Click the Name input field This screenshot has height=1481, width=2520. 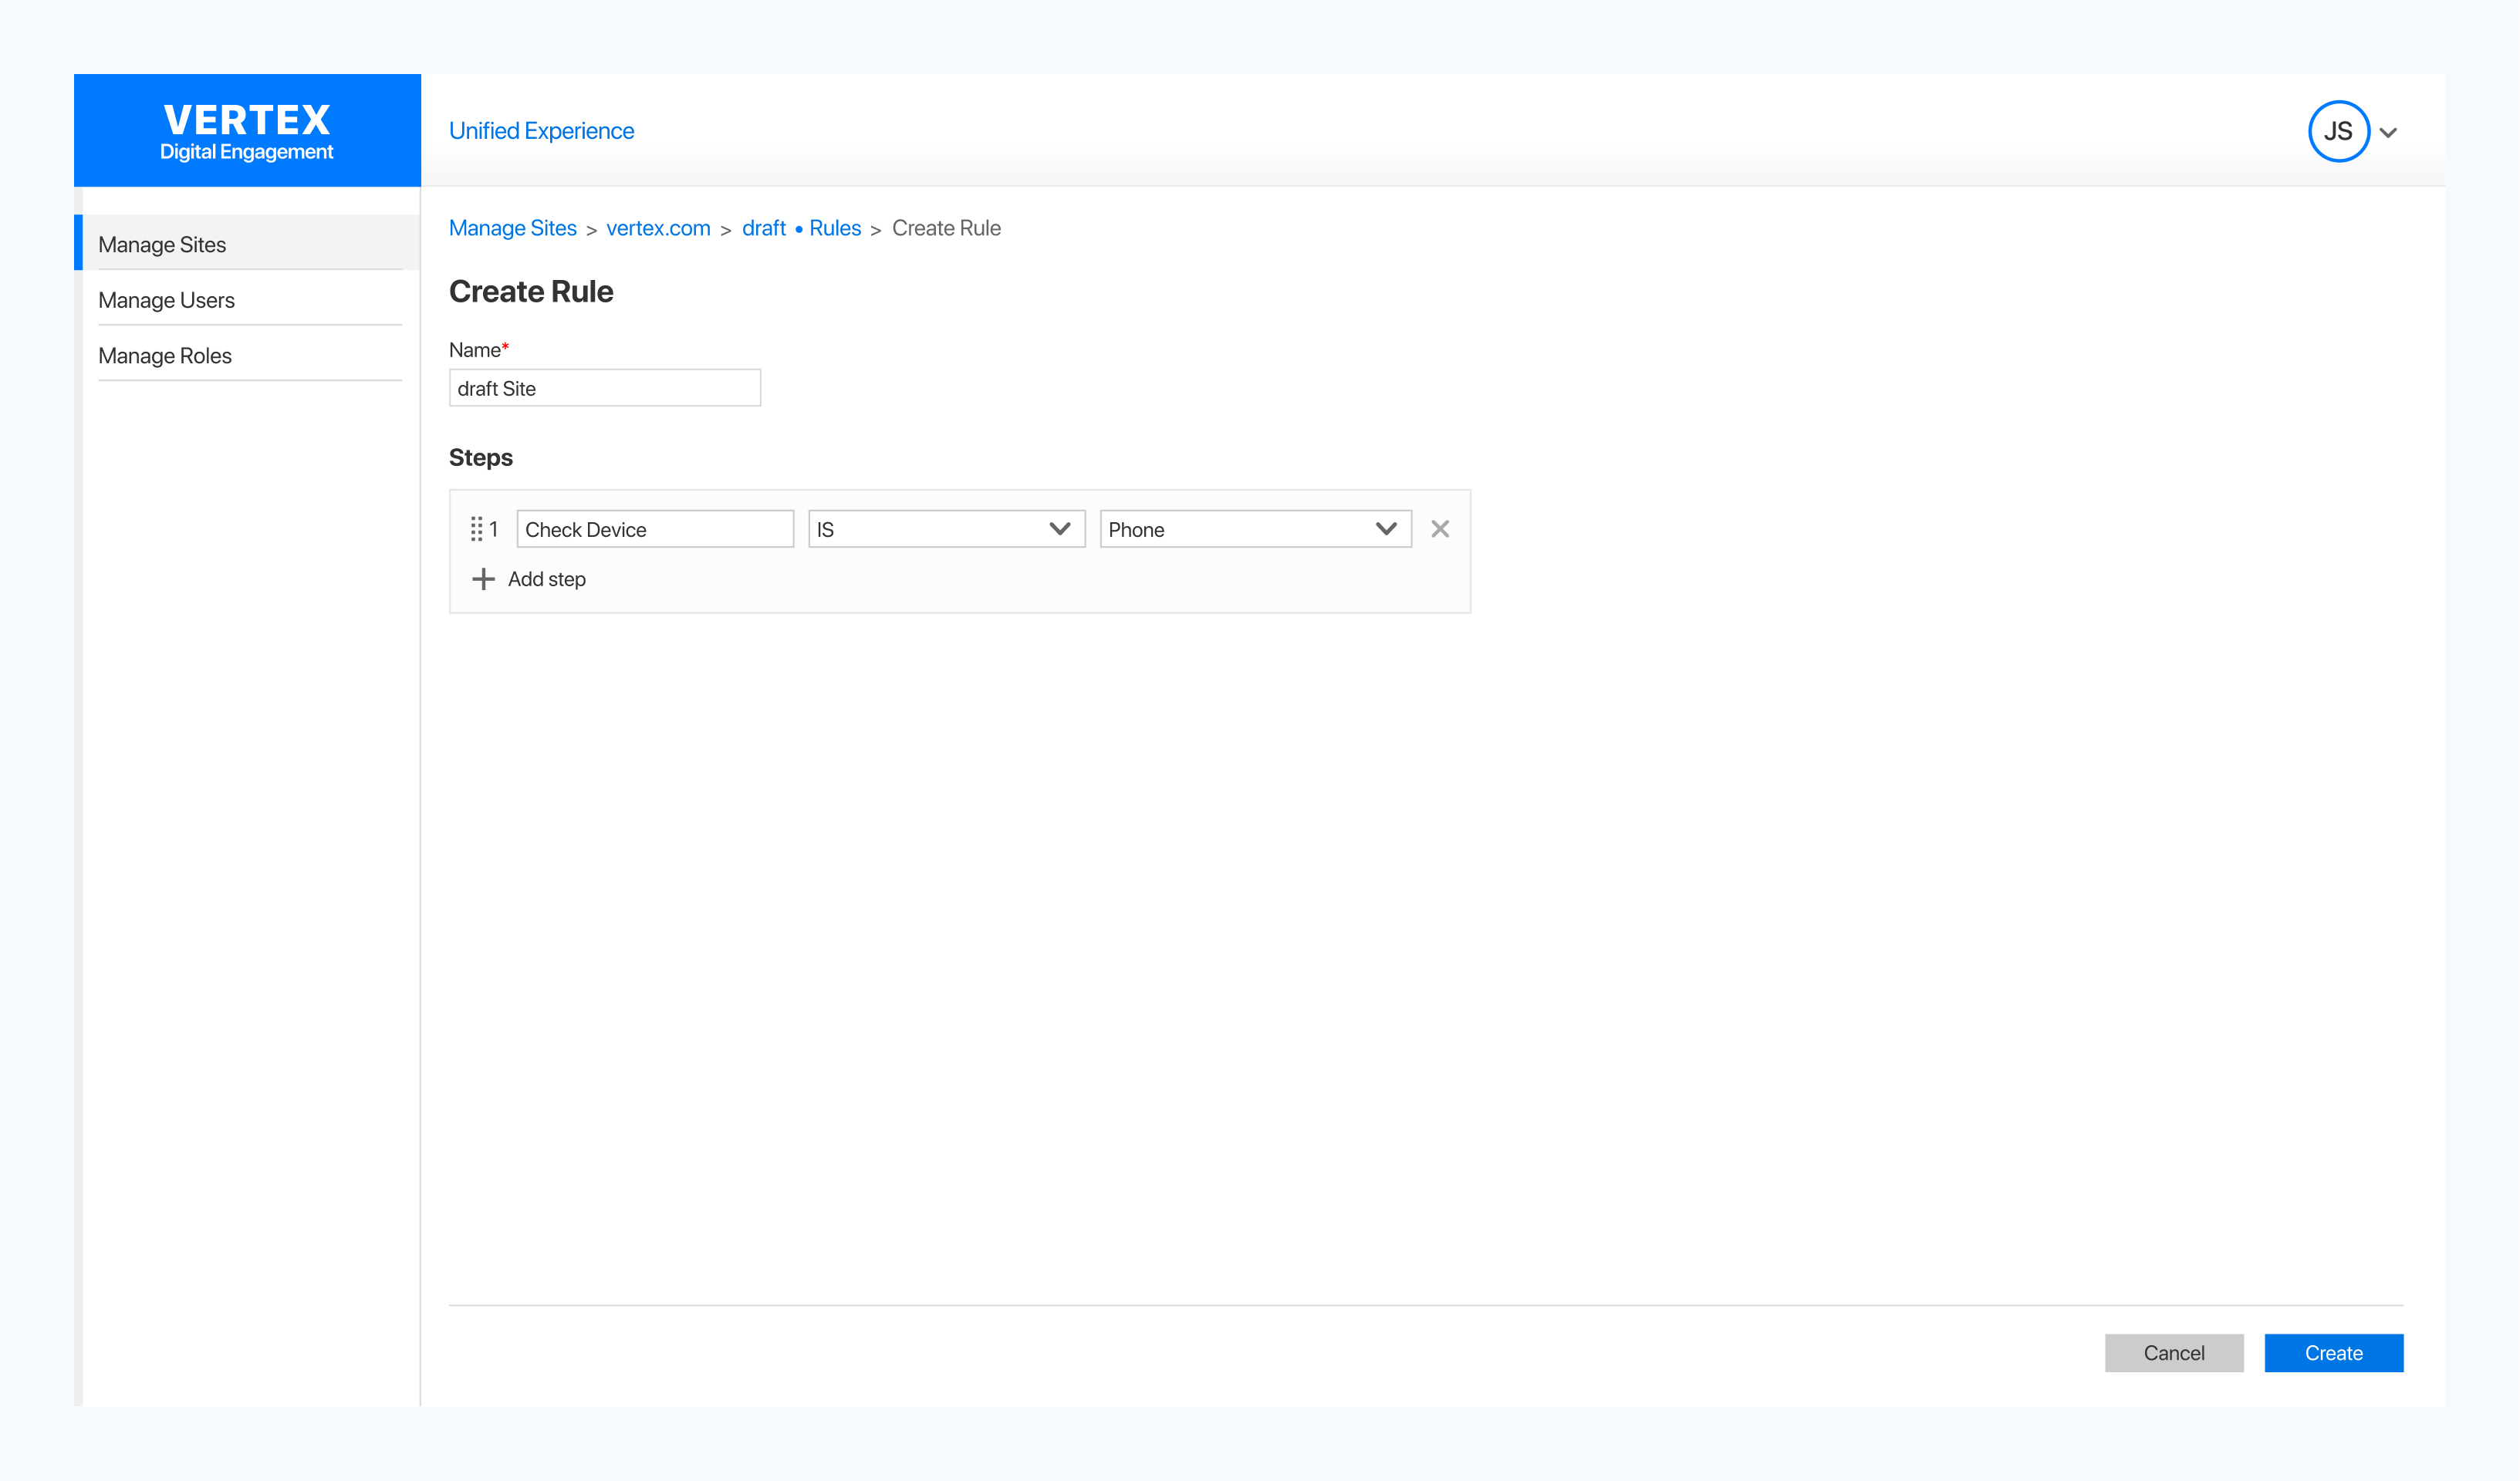tap(604, 388)
